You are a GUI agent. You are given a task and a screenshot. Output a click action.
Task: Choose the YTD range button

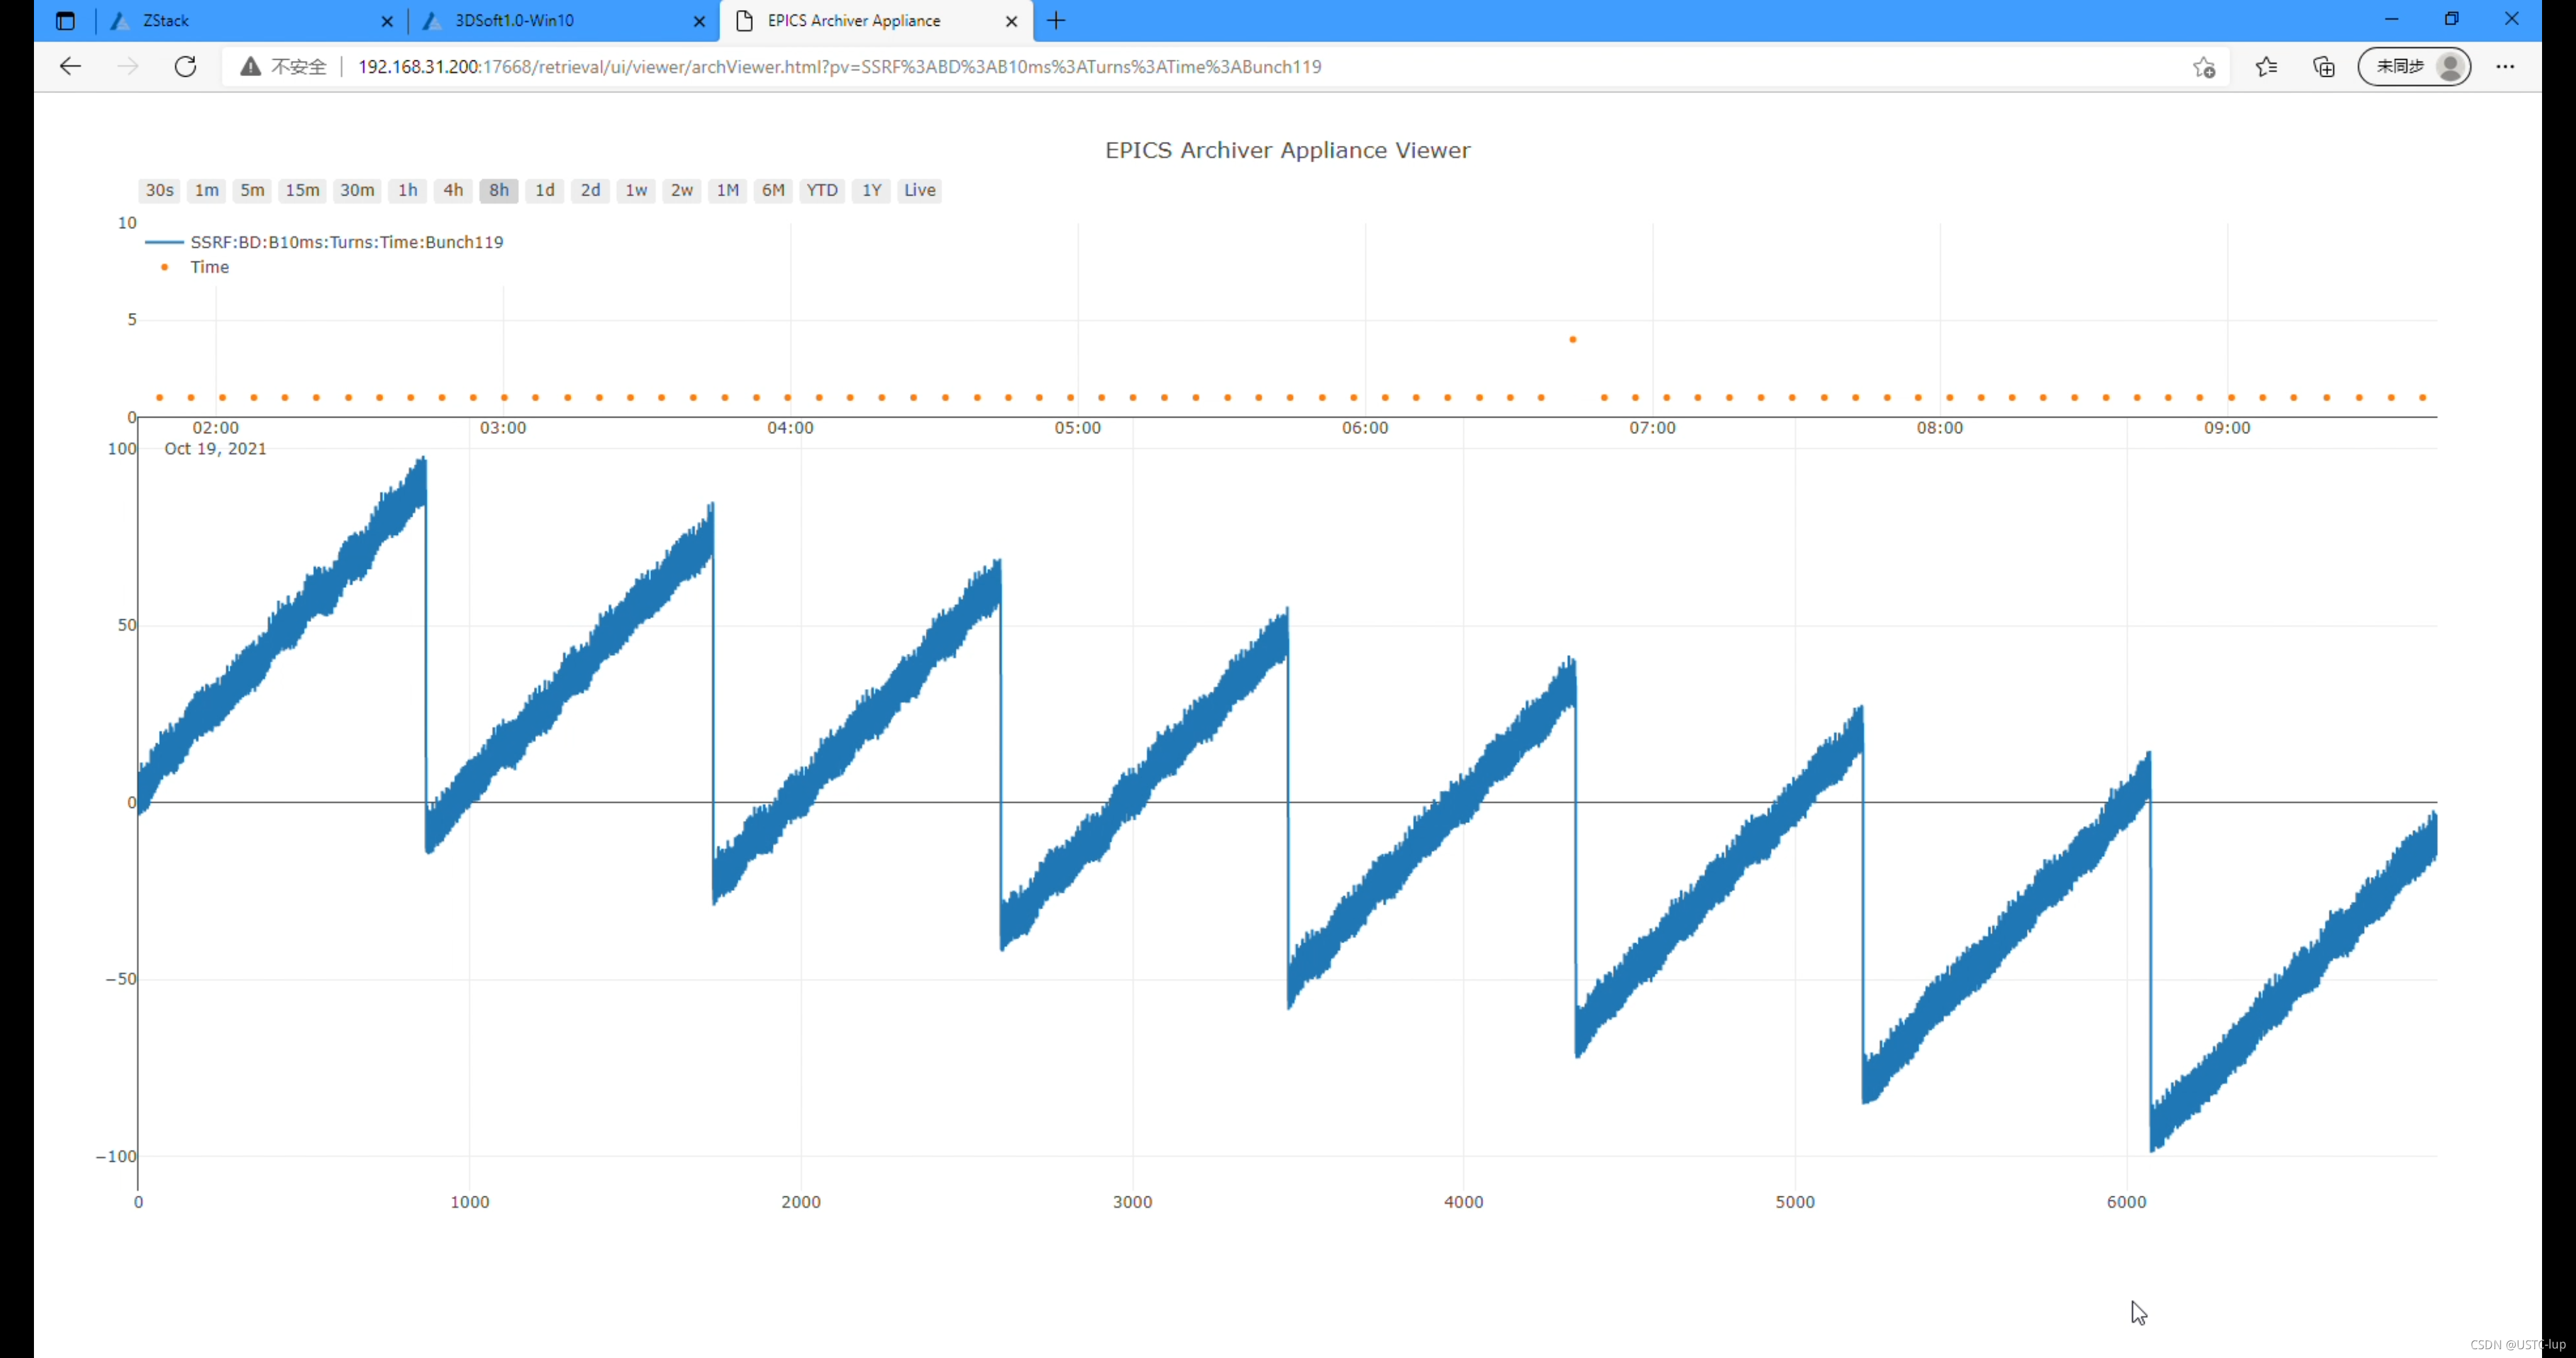pyautogui.click(x=821, y=190)
